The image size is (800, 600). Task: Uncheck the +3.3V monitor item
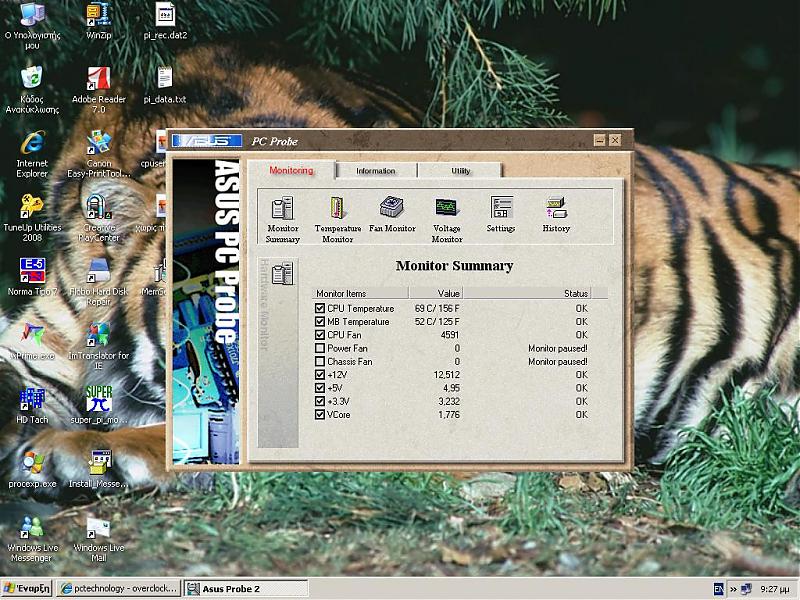tap(320, 401)
